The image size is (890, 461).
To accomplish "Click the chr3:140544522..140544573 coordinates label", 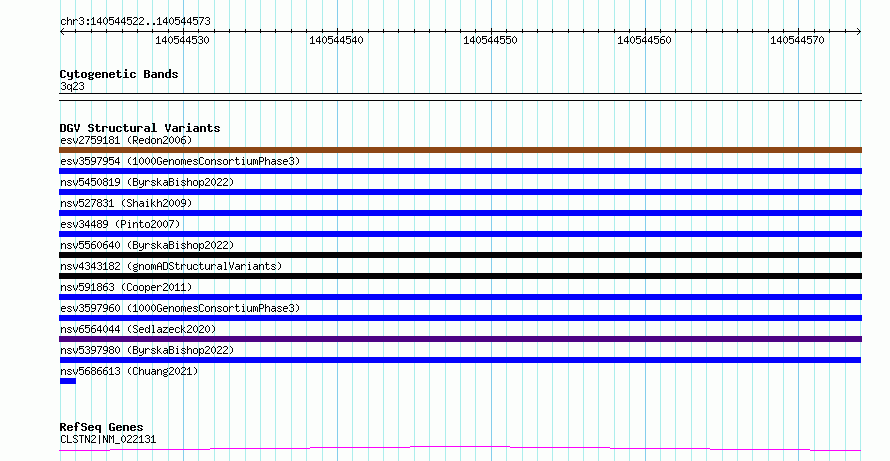I will tap(135, 21).
